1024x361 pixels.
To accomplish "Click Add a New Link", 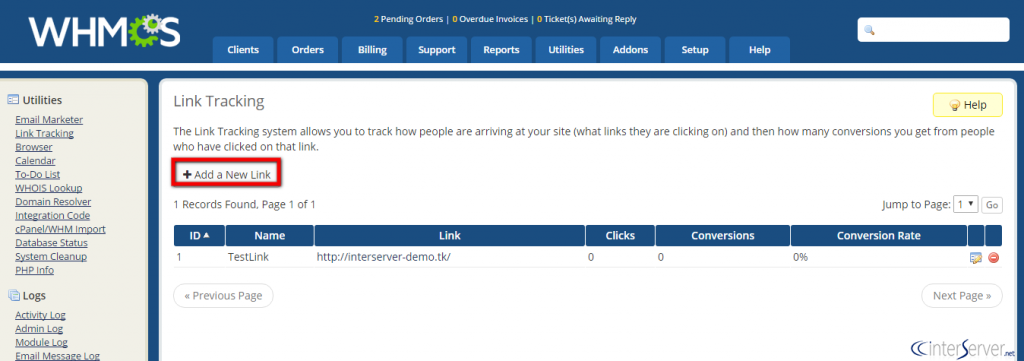I will point(227,174).
